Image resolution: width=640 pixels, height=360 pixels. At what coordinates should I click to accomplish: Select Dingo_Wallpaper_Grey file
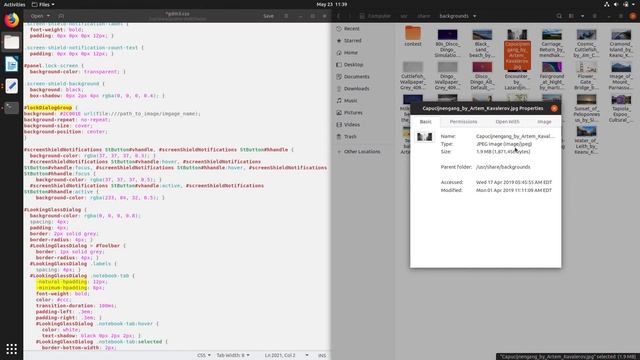[447, 76]
